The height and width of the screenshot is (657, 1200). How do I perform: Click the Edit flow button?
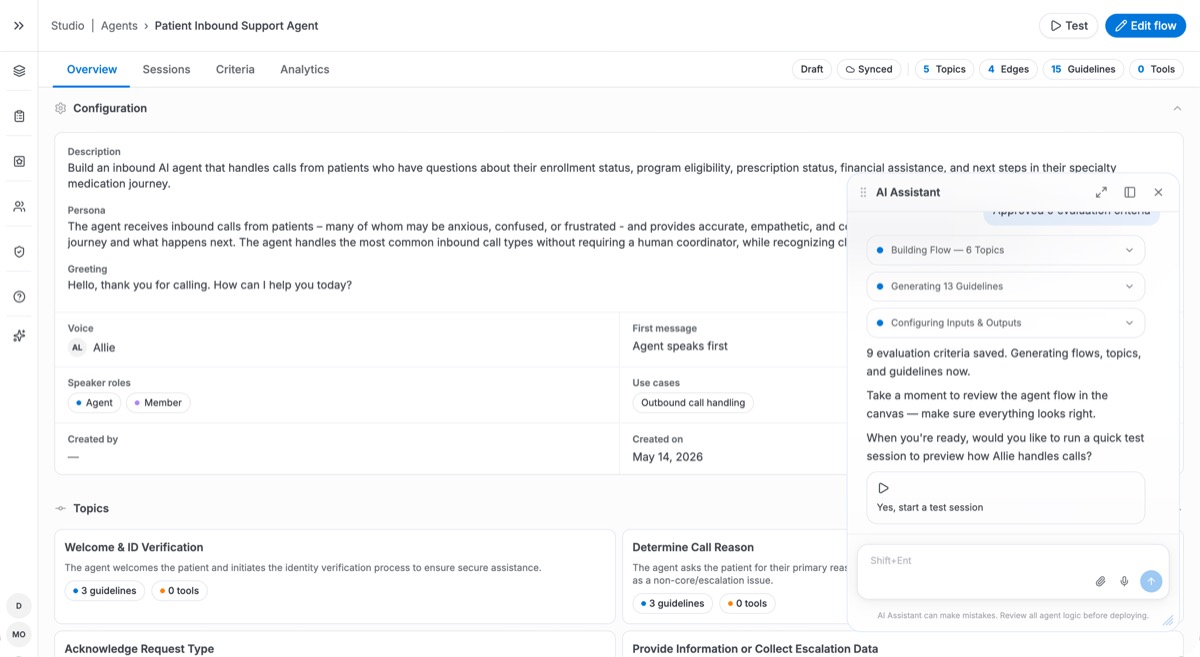click(1145, 26)
